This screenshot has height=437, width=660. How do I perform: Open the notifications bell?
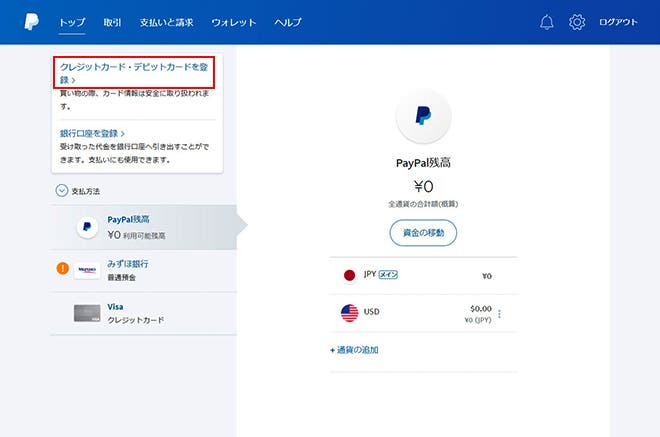546,22
